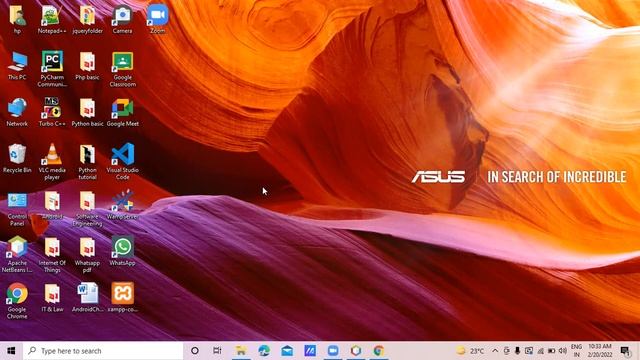Click the Type here to search box
The image size is (640, 360).
103,351
